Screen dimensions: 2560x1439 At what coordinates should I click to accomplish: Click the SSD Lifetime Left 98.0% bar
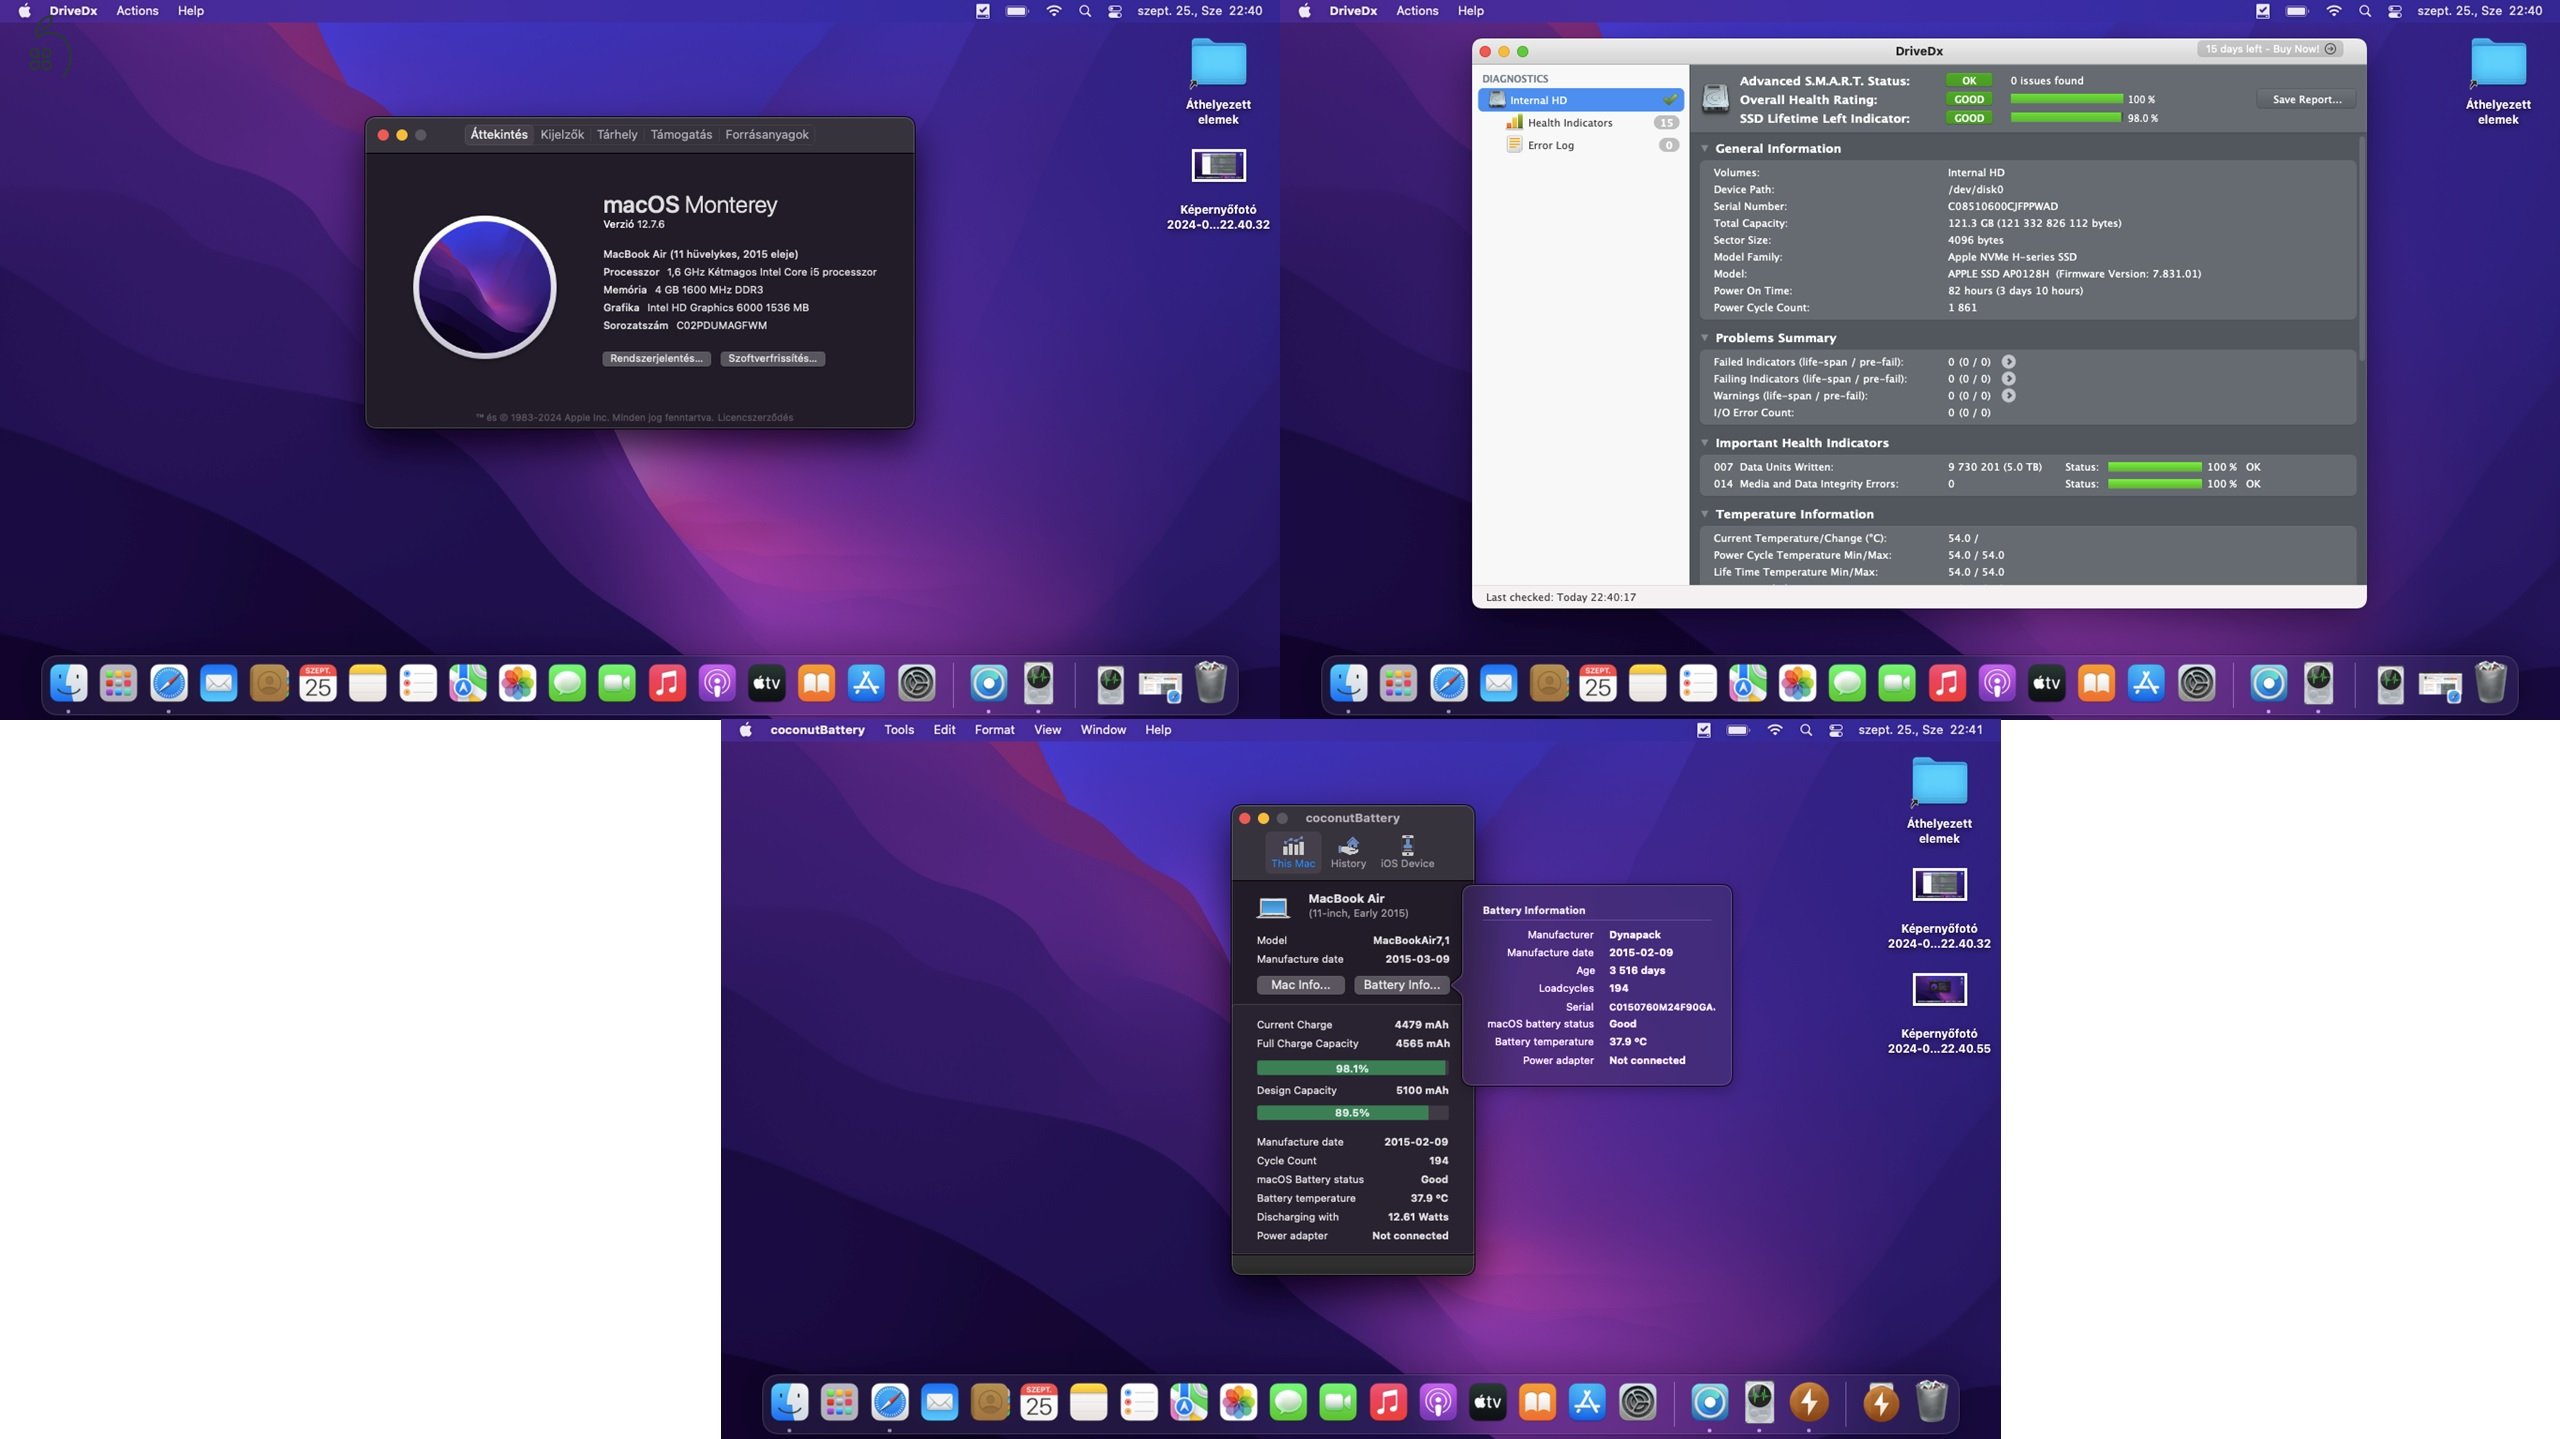[2066, 118]
